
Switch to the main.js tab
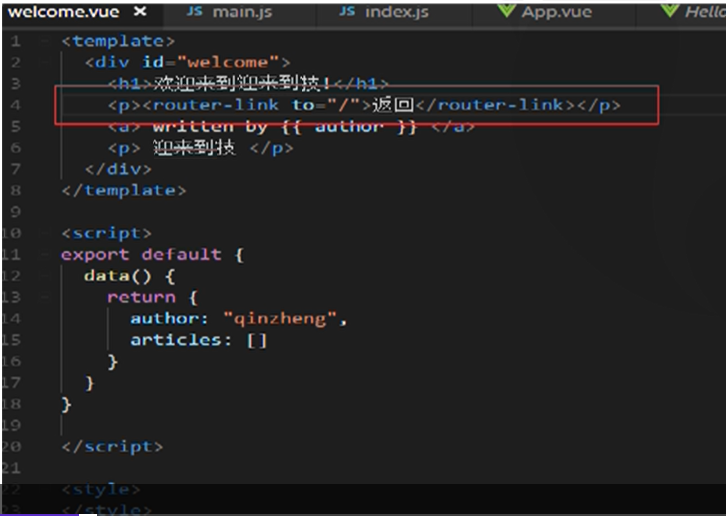(x=242, y=13)
